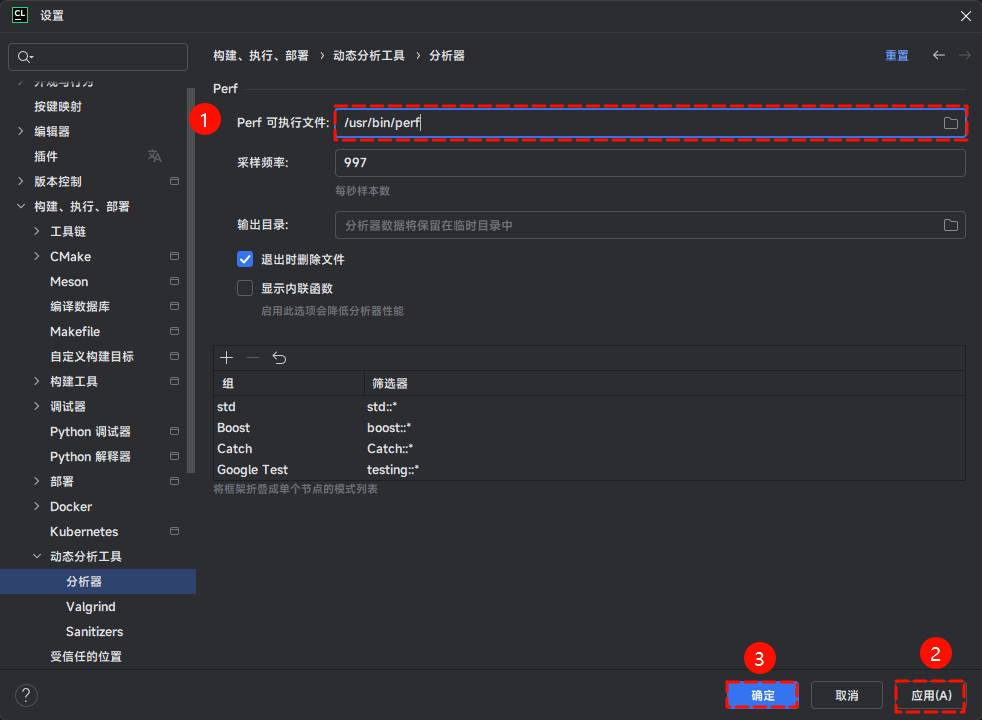The height and width of the screenshot is (720, 982).
Task: Toggle the sync icon next to CMake
Action: [x=174, y=256]
